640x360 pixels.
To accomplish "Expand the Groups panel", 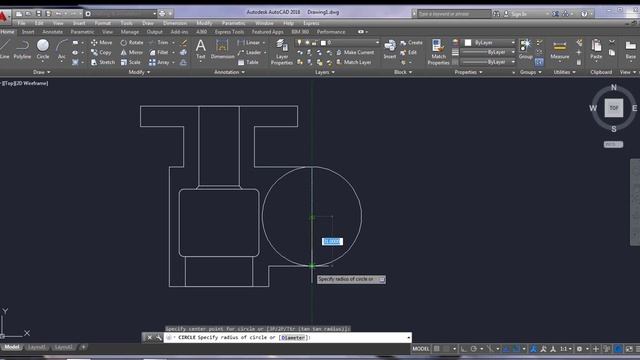I will [x=531, y=72].
